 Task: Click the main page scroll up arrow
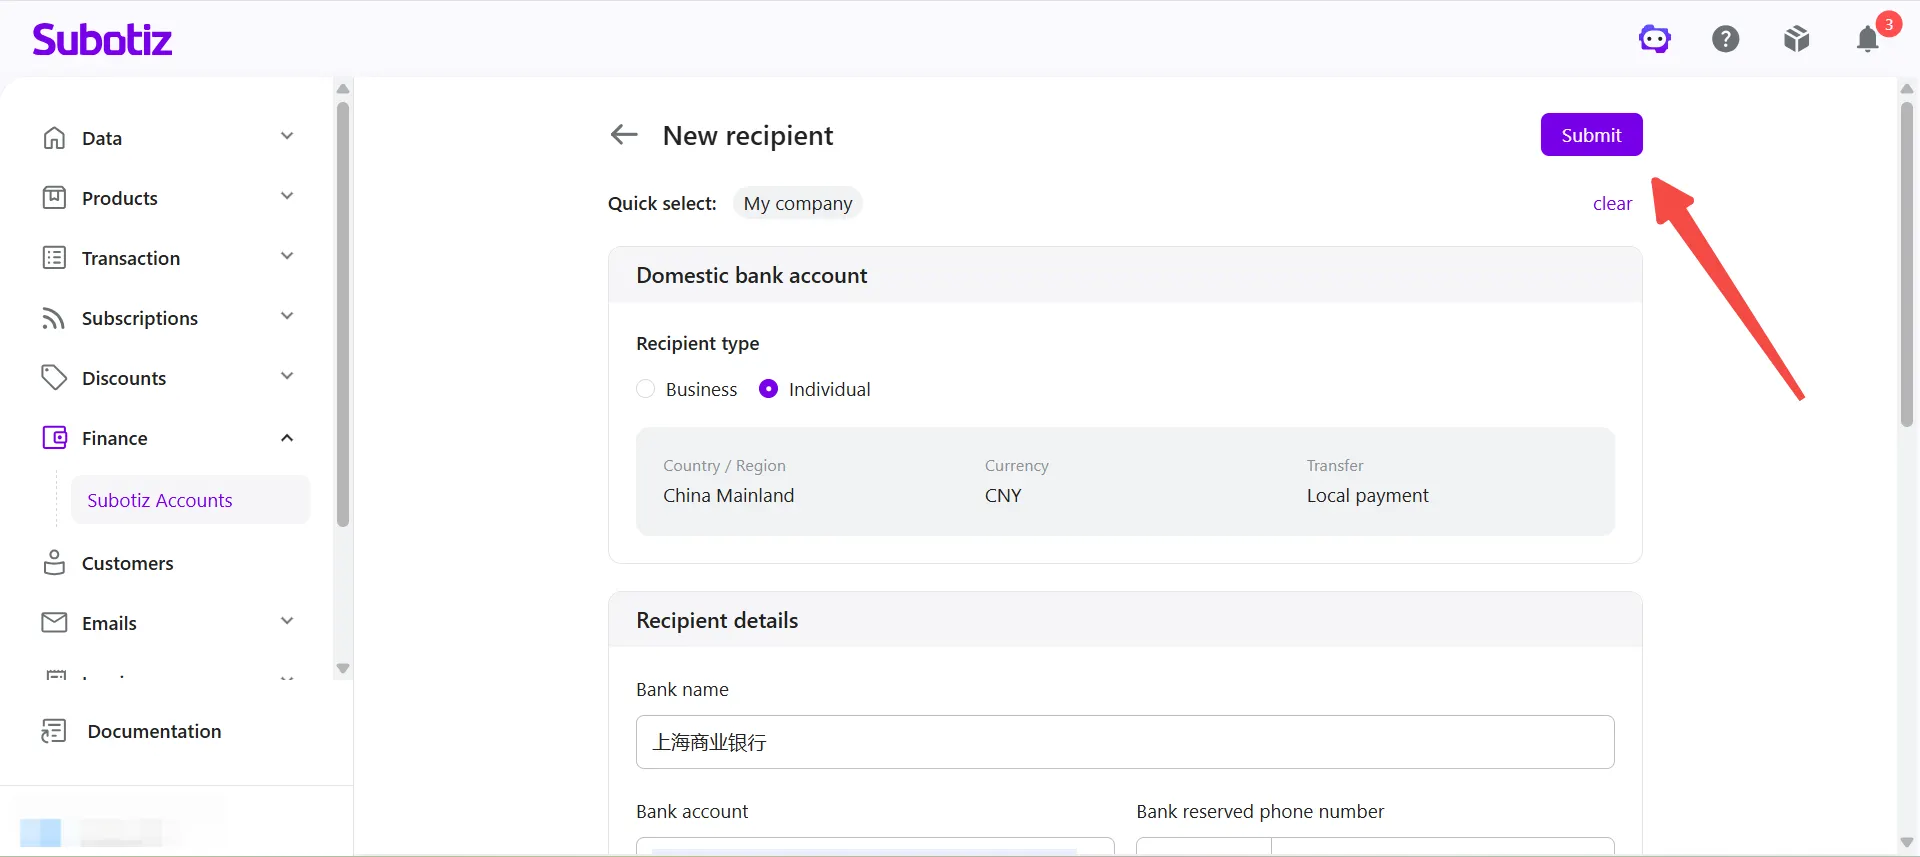(1907, 89)
